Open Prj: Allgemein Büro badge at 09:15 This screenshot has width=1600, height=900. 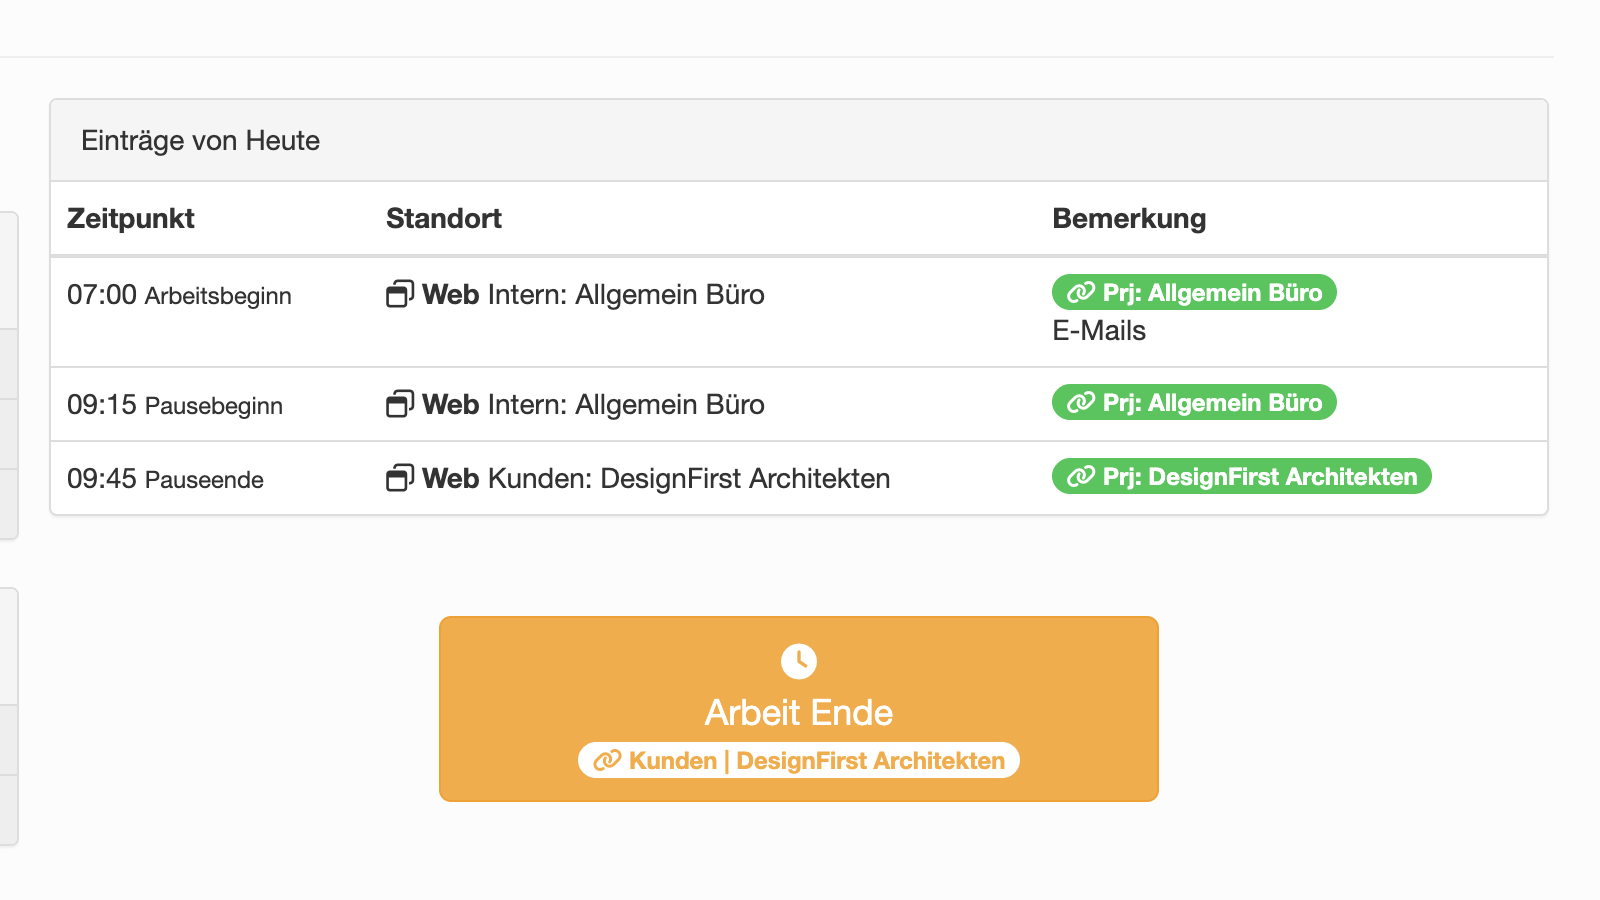[1194, 402]
